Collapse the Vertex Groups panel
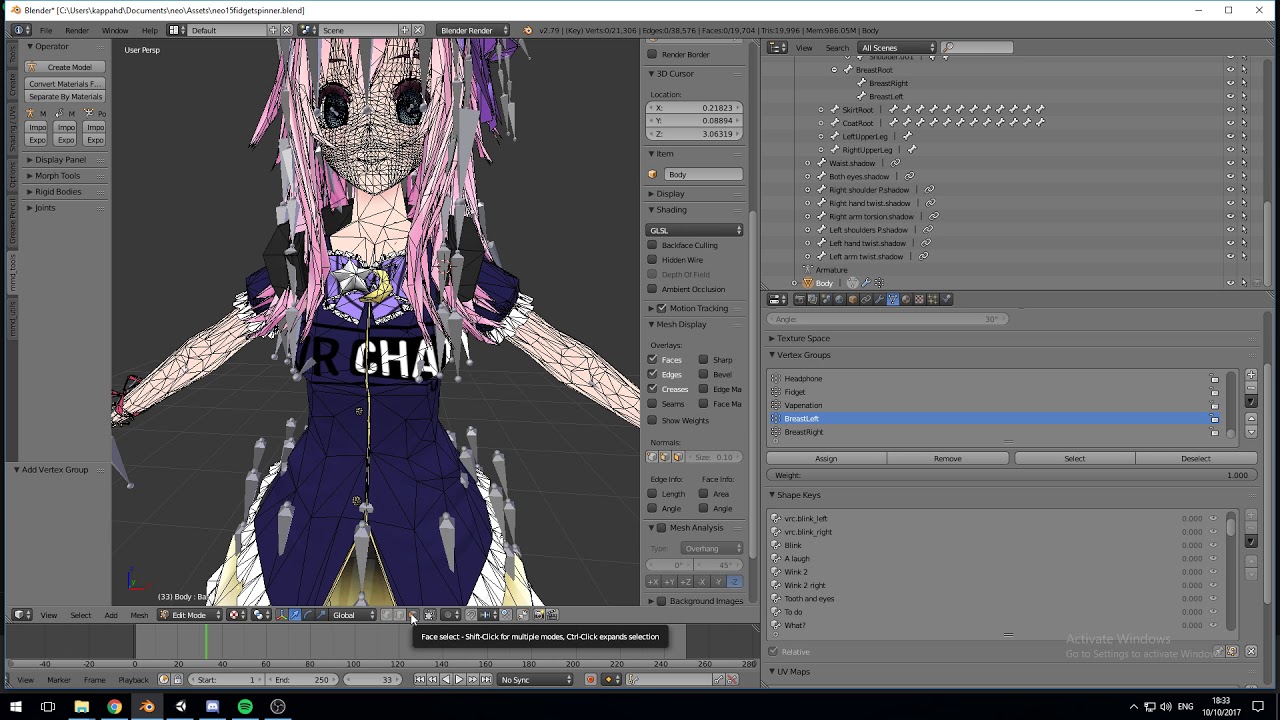1280x720 pixels. point(803,355)
